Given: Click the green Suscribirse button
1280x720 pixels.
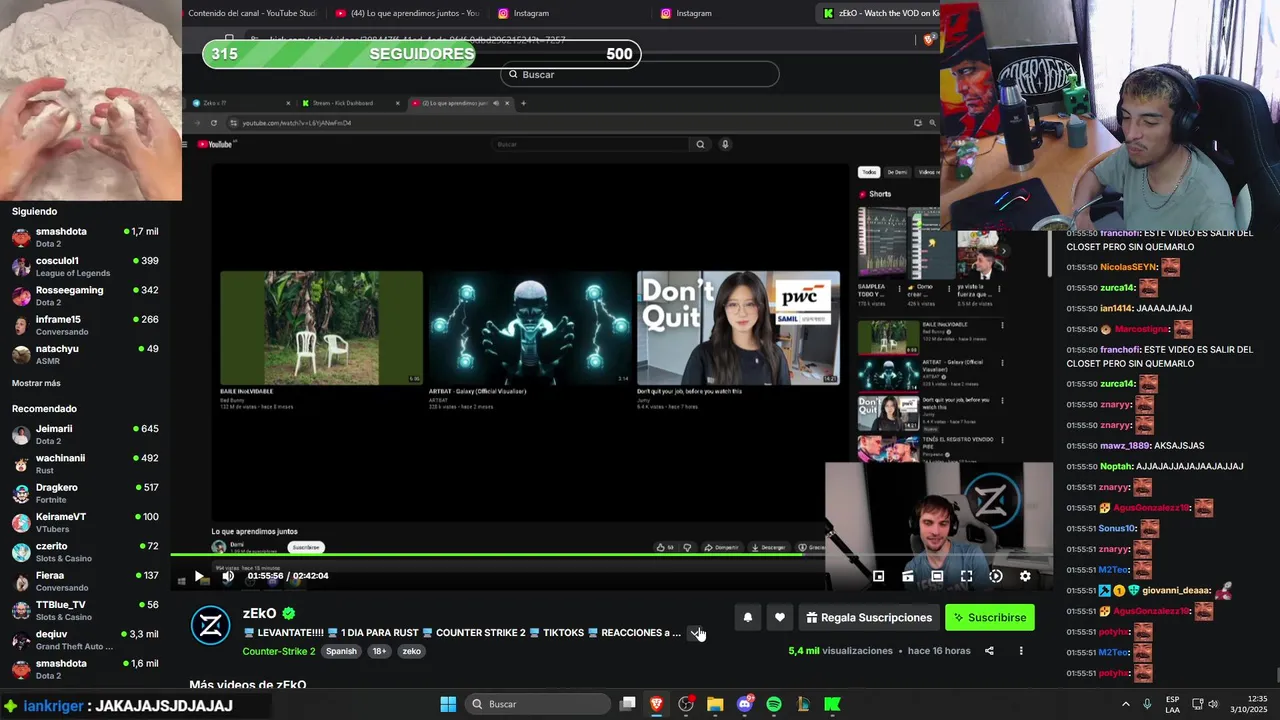Looking at the screenshot, I should point(990,618).
